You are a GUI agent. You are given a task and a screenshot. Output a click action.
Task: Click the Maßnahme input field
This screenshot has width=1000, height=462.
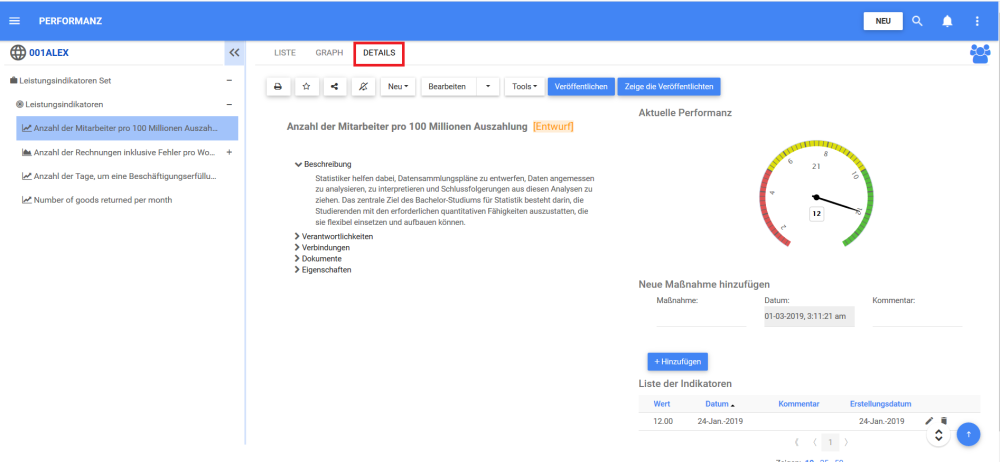(x=701, y=317)
